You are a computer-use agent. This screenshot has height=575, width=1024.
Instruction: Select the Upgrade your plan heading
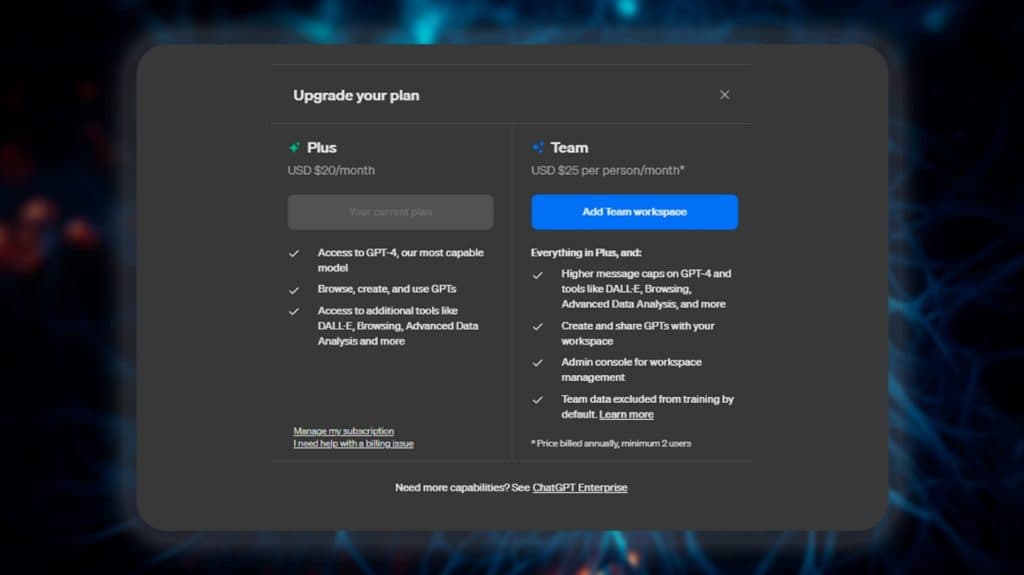[x=356, y=95]
